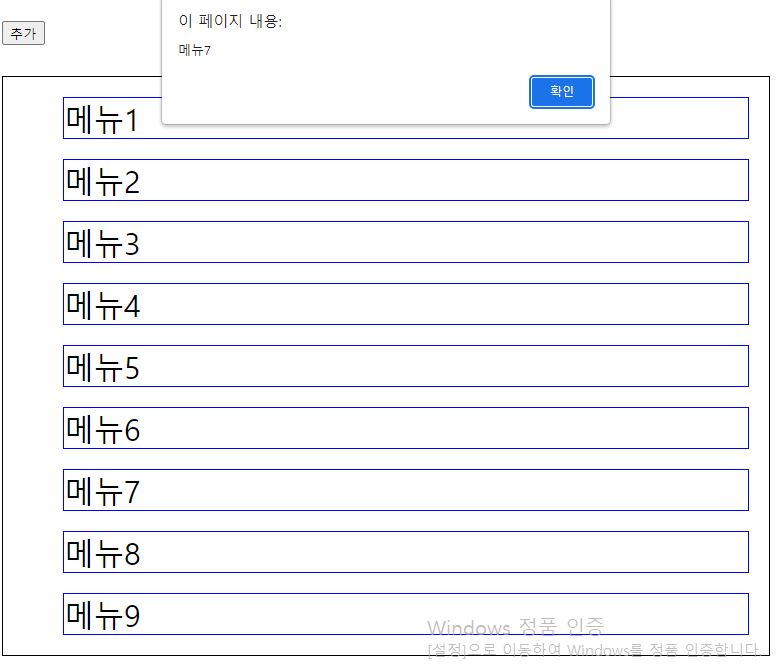Select the 메뉴4 item
Viewport: 777px width, 667px height.
pyautogui.click(x=406, y=304)
